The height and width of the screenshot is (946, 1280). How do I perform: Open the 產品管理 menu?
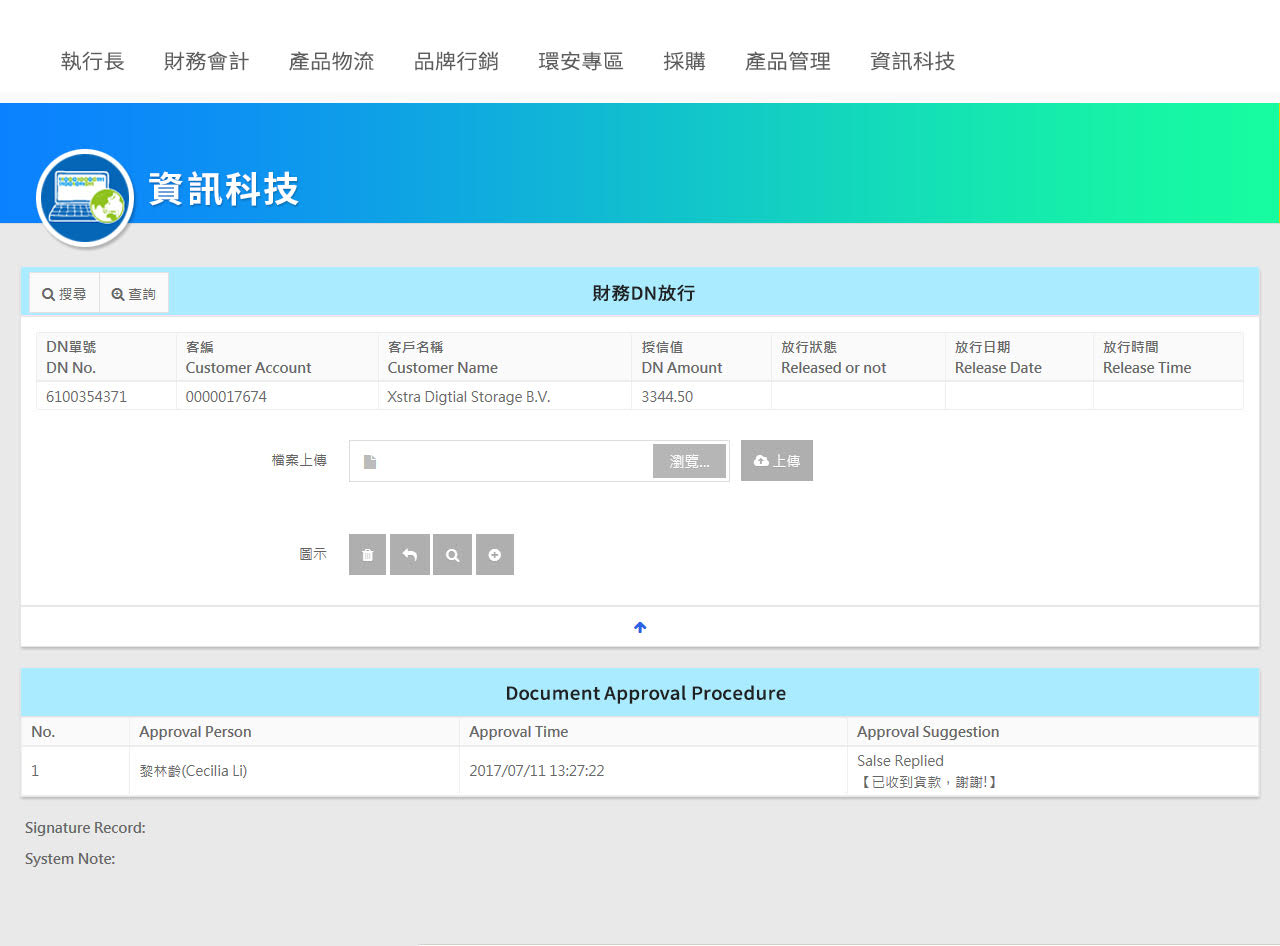(x=788, y=62)
